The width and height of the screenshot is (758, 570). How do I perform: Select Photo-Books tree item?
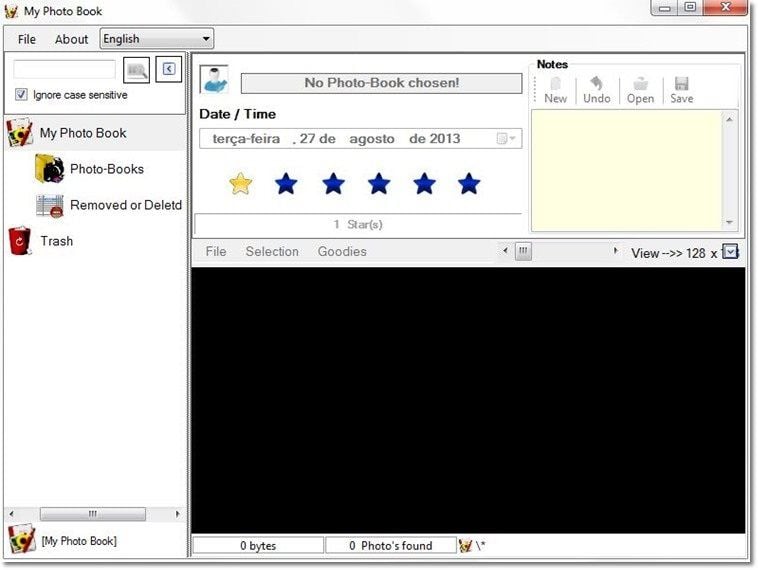pyautogui.click(x=107, y=169)
